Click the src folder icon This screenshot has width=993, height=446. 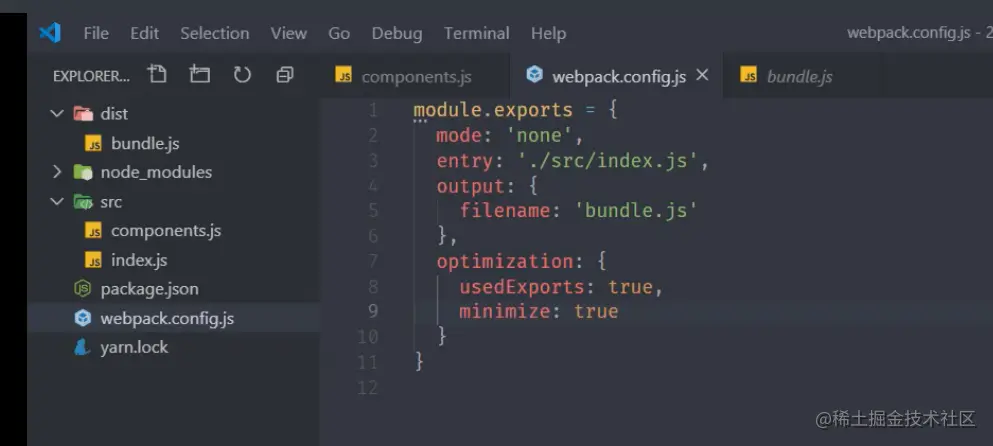pyautogui.click(x=83, y=201)
